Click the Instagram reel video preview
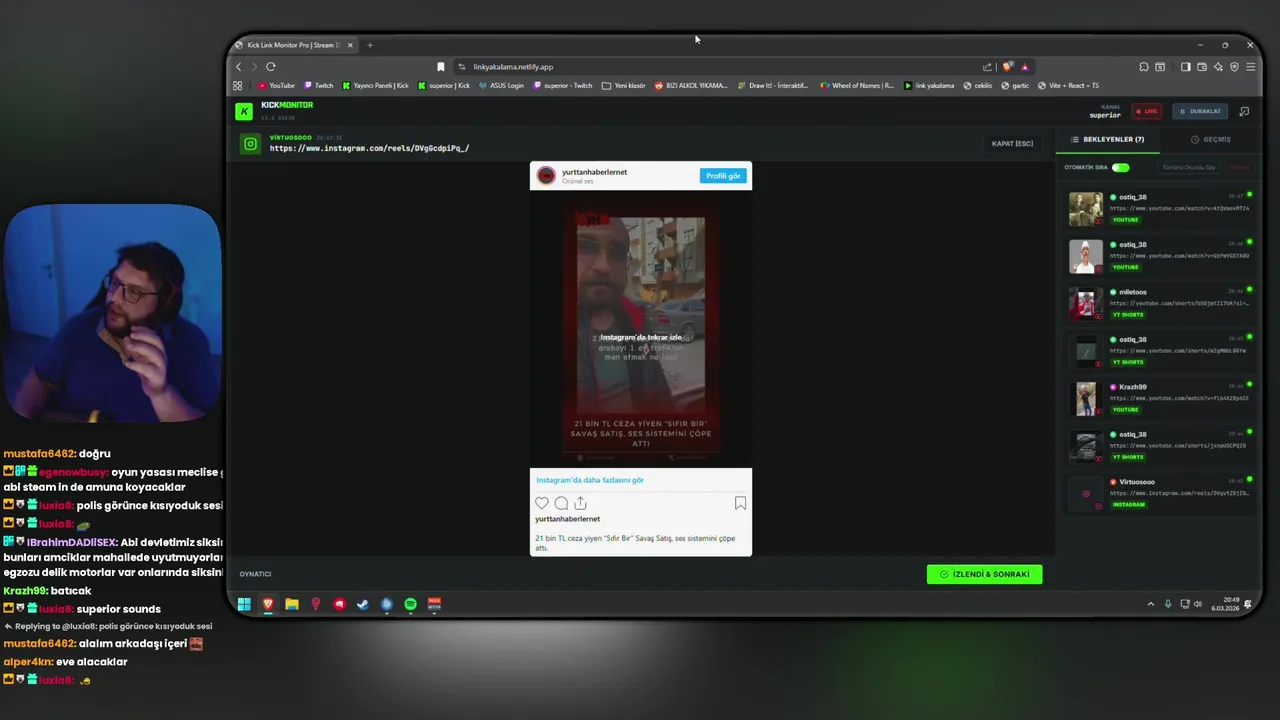1280x720 pixels. pyautogui.click(x=640, y=327)
